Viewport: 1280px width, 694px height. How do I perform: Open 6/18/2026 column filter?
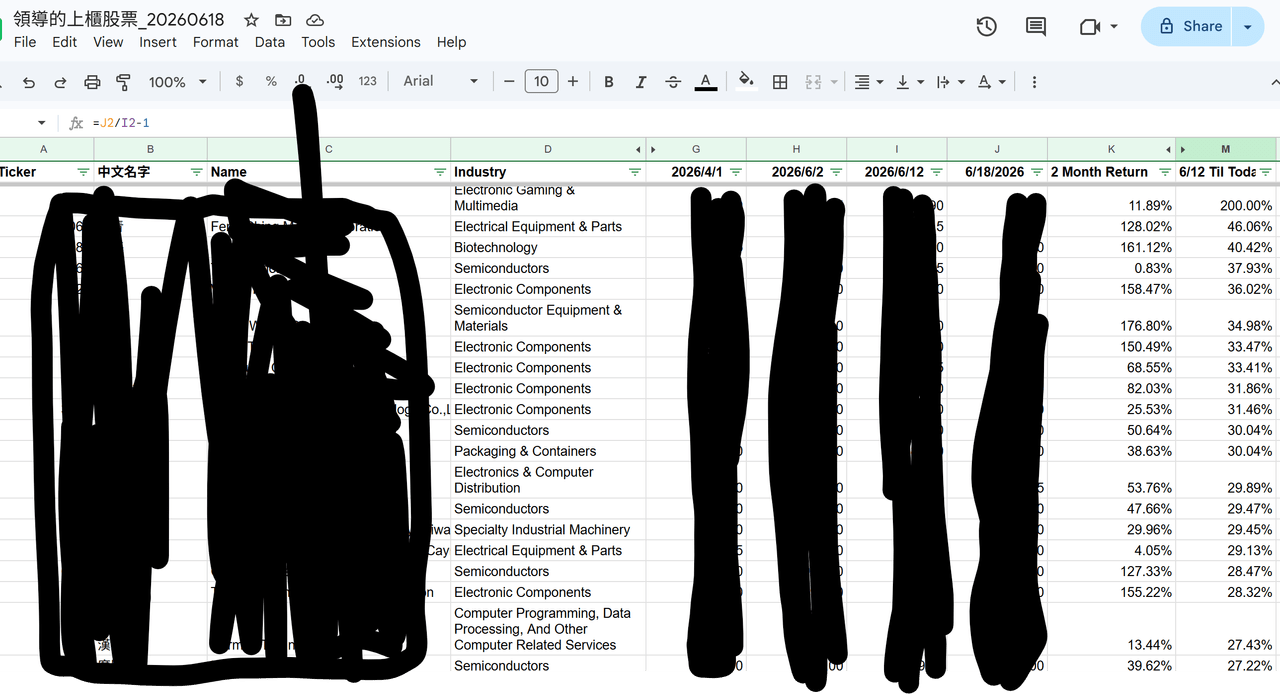(x=1037, y=172)
